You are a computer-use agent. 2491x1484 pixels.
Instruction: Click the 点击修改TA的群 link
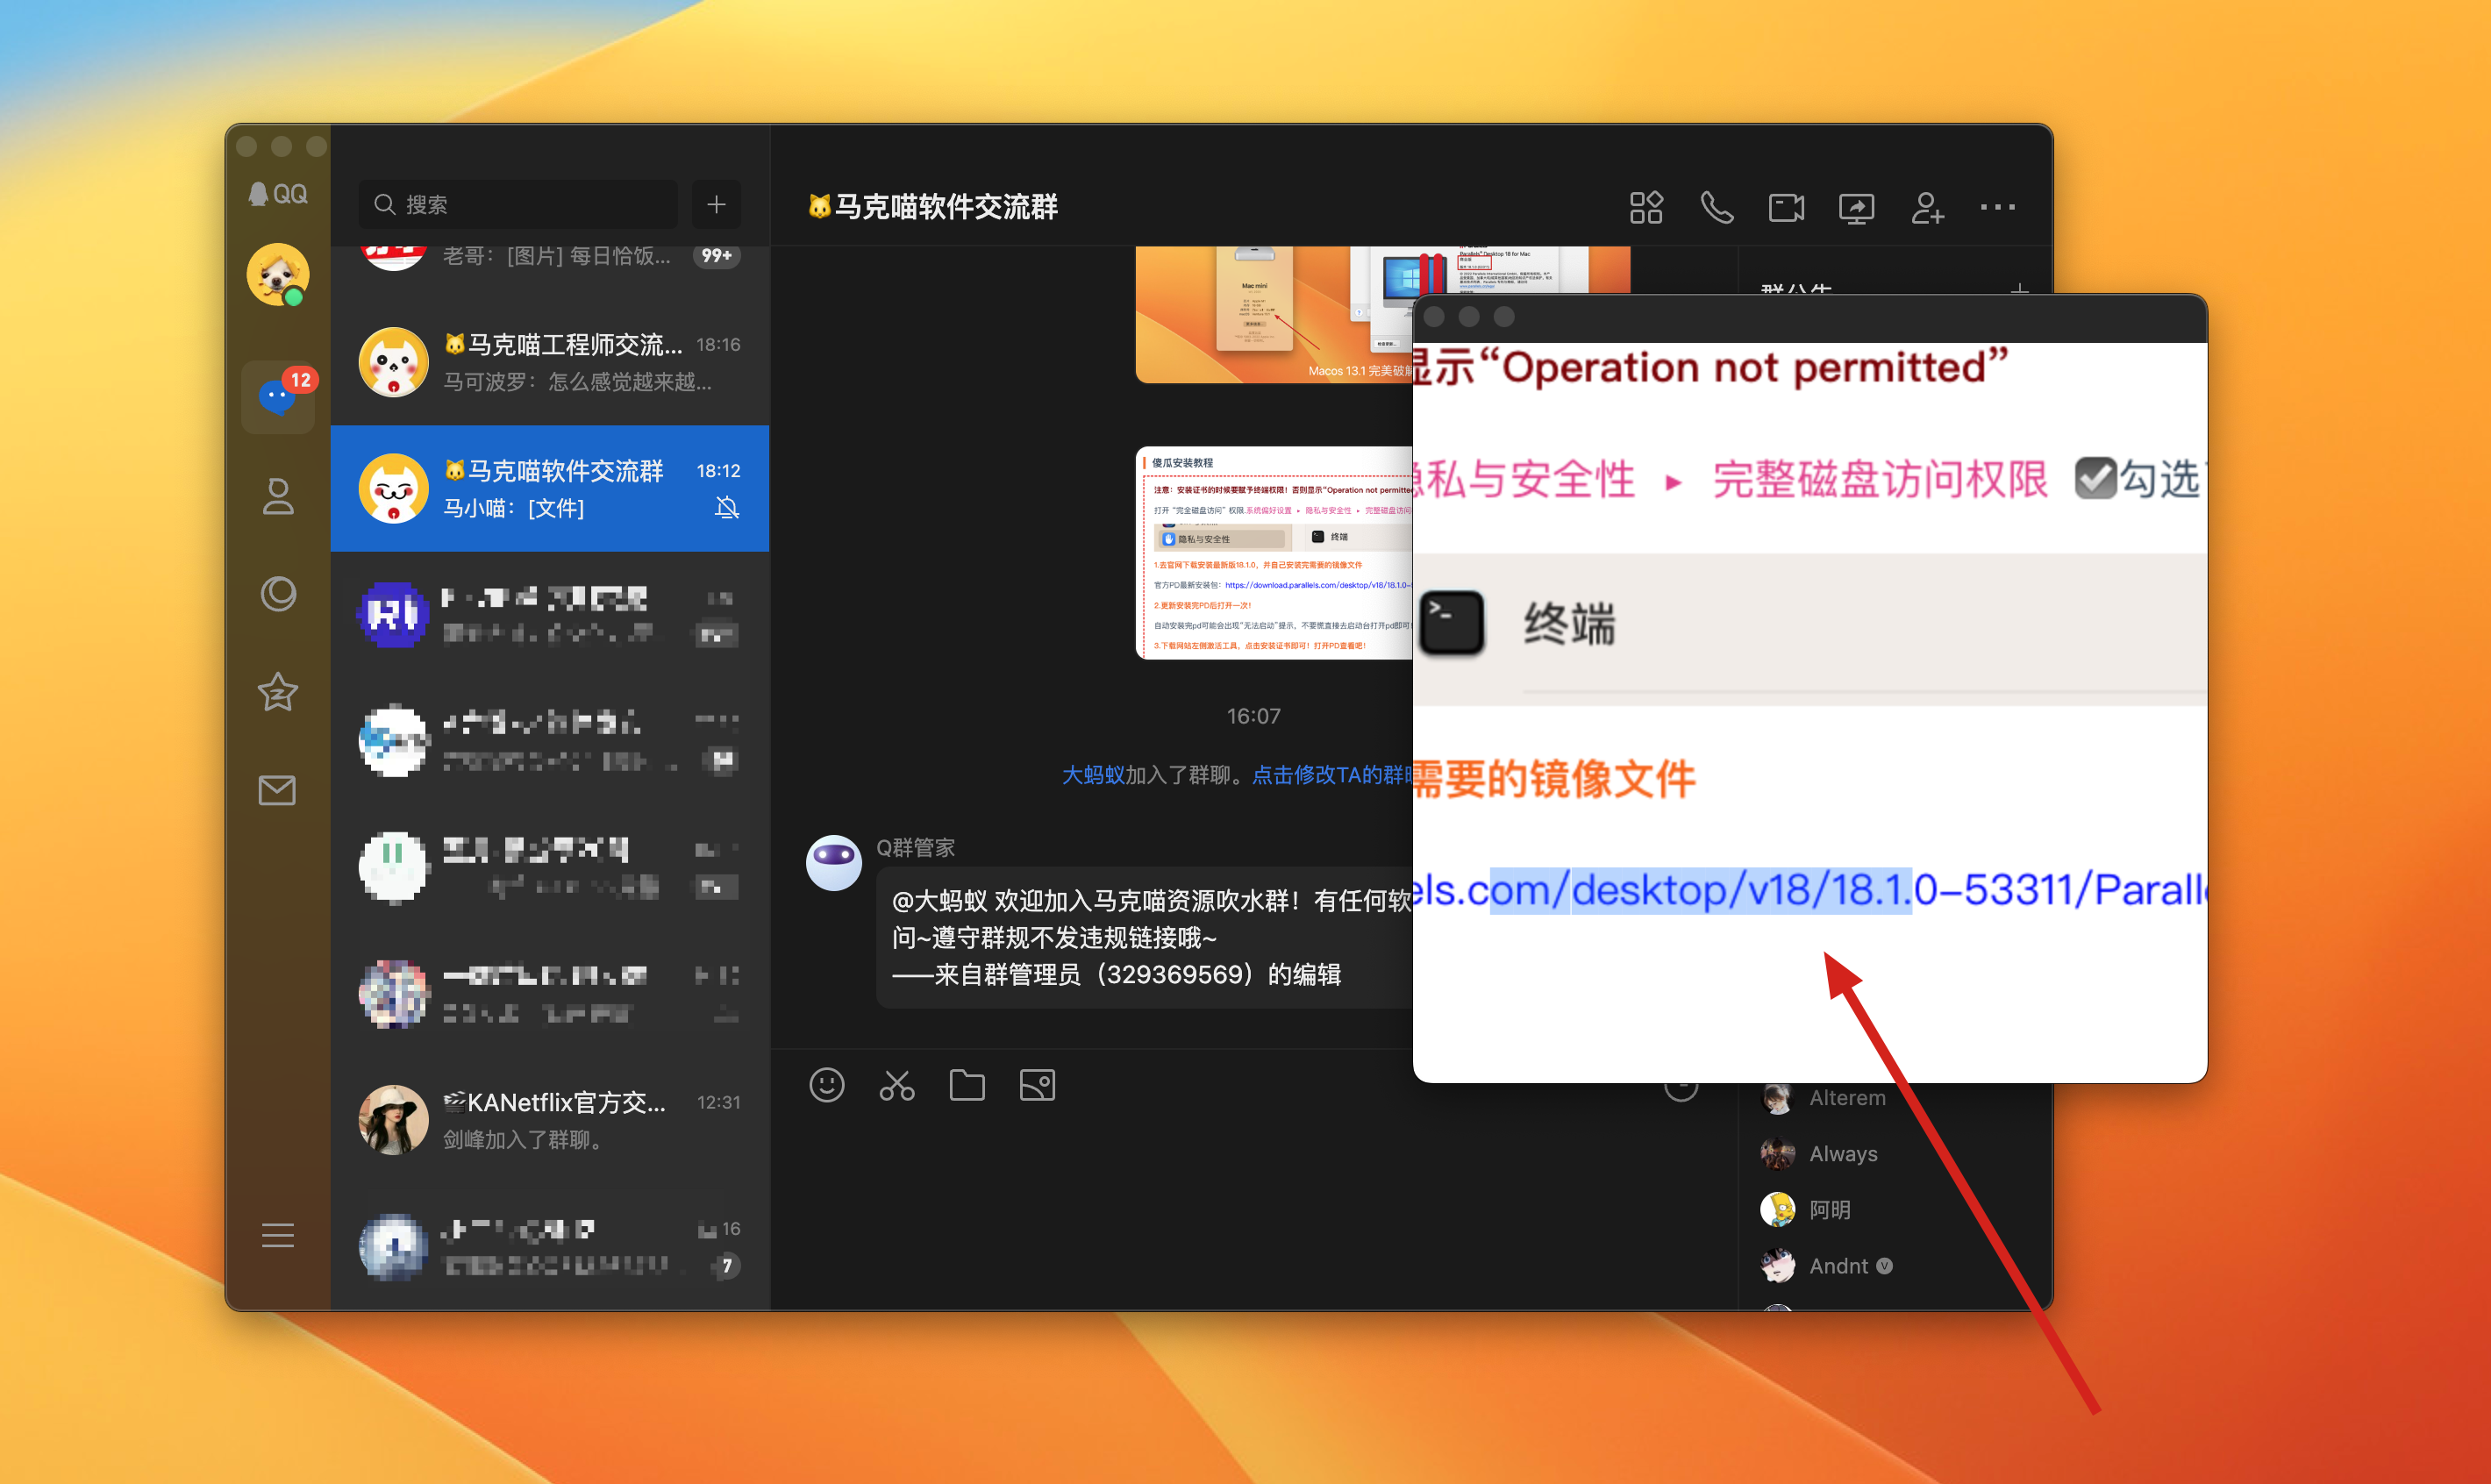click(1330, 775)
